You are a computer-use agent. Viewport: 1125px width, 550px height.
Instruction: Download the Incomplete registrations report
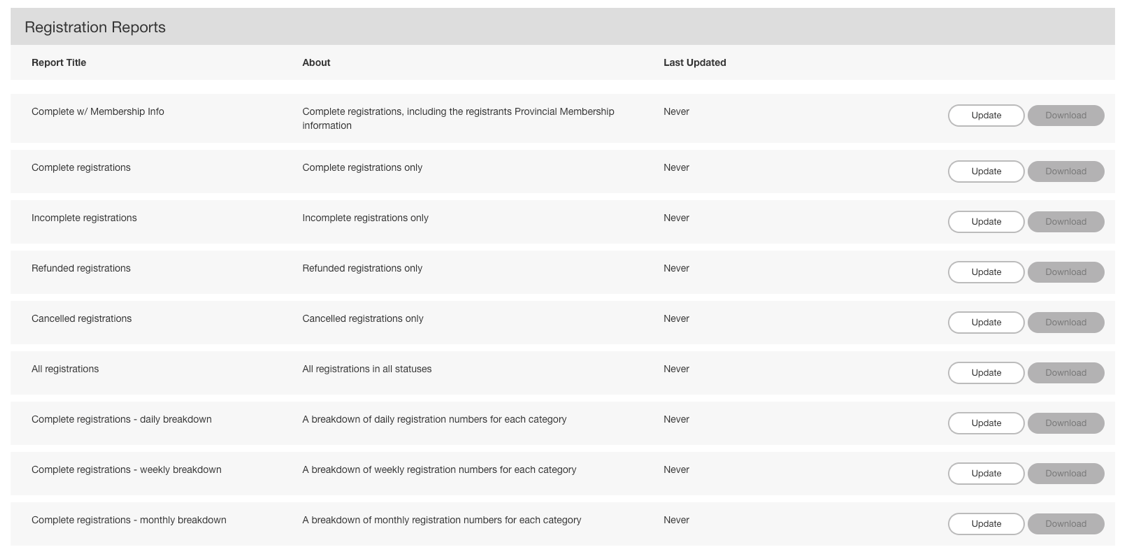click(x=1065, y=222)
